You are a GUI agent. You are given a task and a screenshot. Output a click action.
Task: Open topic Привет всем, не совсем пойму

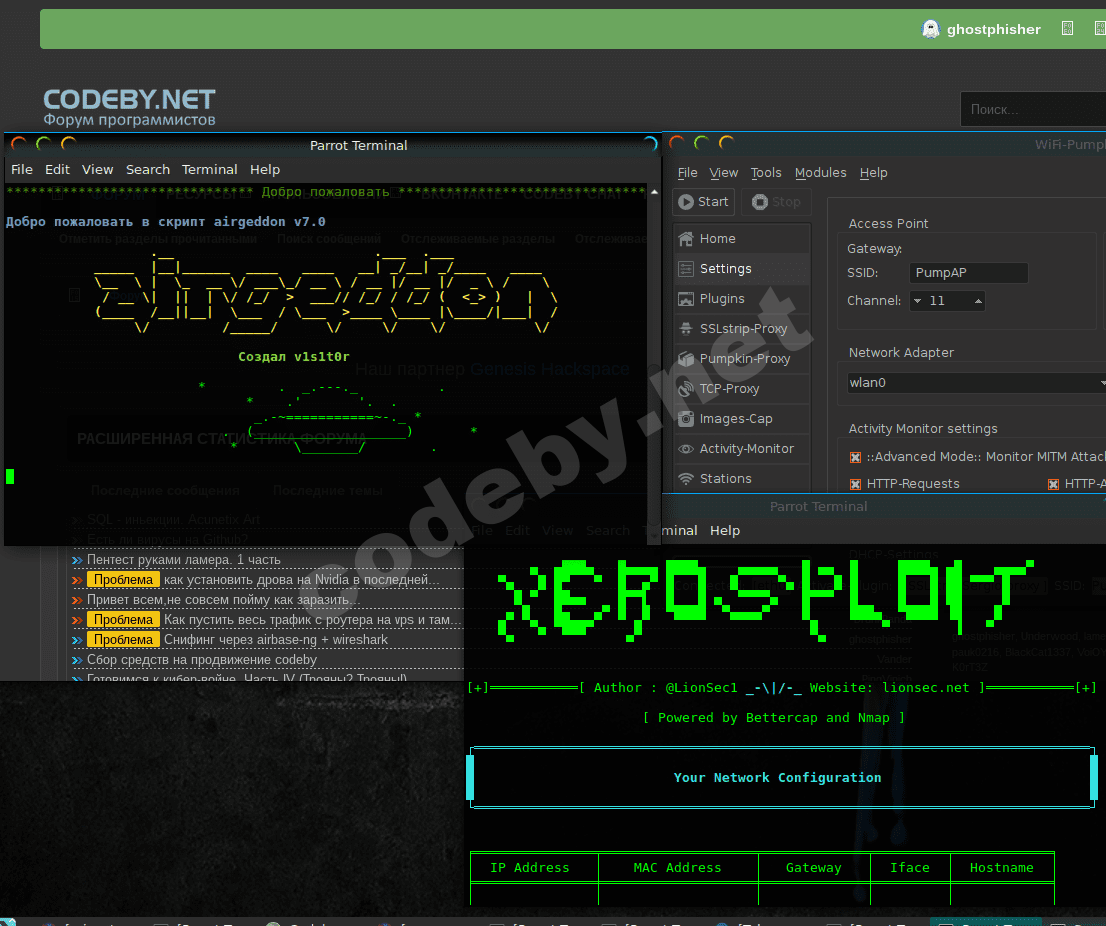222,600
